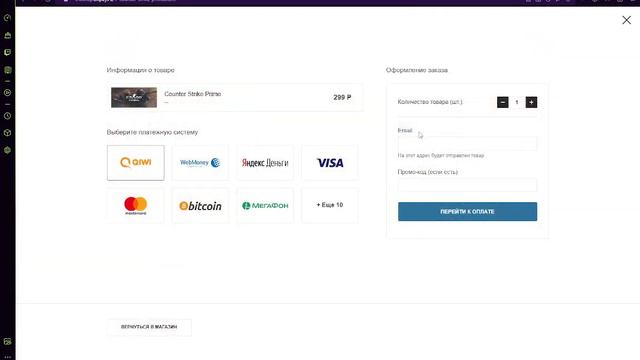Click the ПЕРЕЙТИ К ОПЛАТЕ button
Viewport: 640px width, 360px height.
[467, 211]
